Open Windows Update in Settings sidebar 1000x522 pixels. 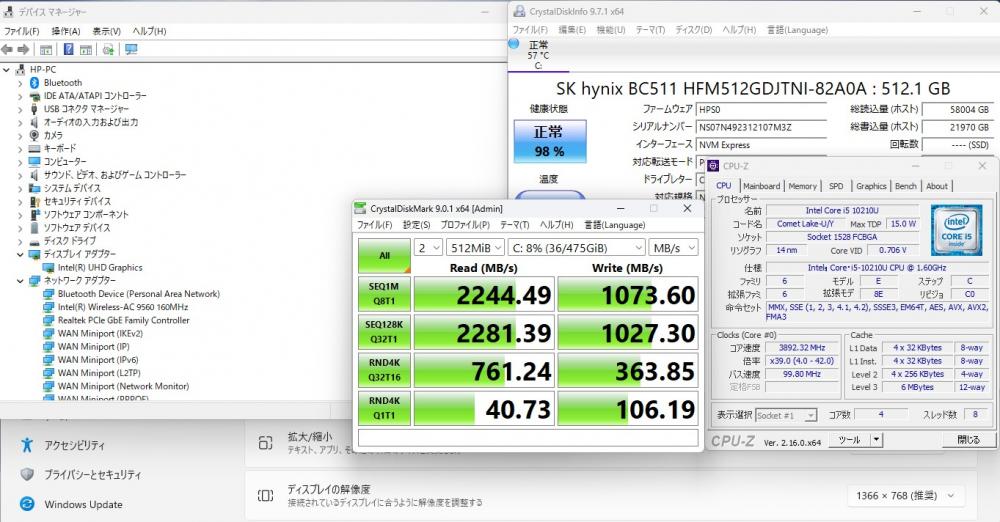click(x=83, y=504)
